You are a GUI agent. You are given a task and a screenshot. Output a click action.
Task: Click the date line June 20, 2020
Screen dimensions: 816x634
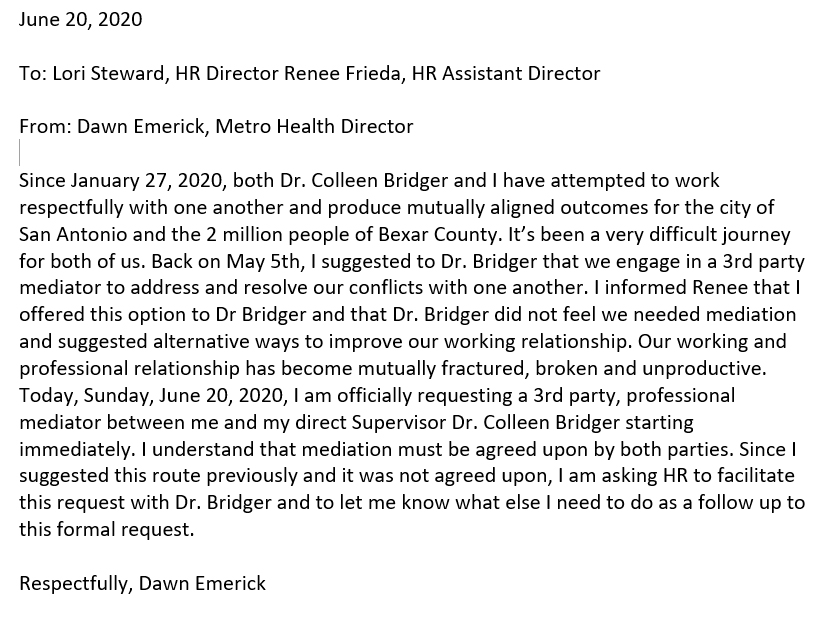pyautogui.click(x=81, y=20)
